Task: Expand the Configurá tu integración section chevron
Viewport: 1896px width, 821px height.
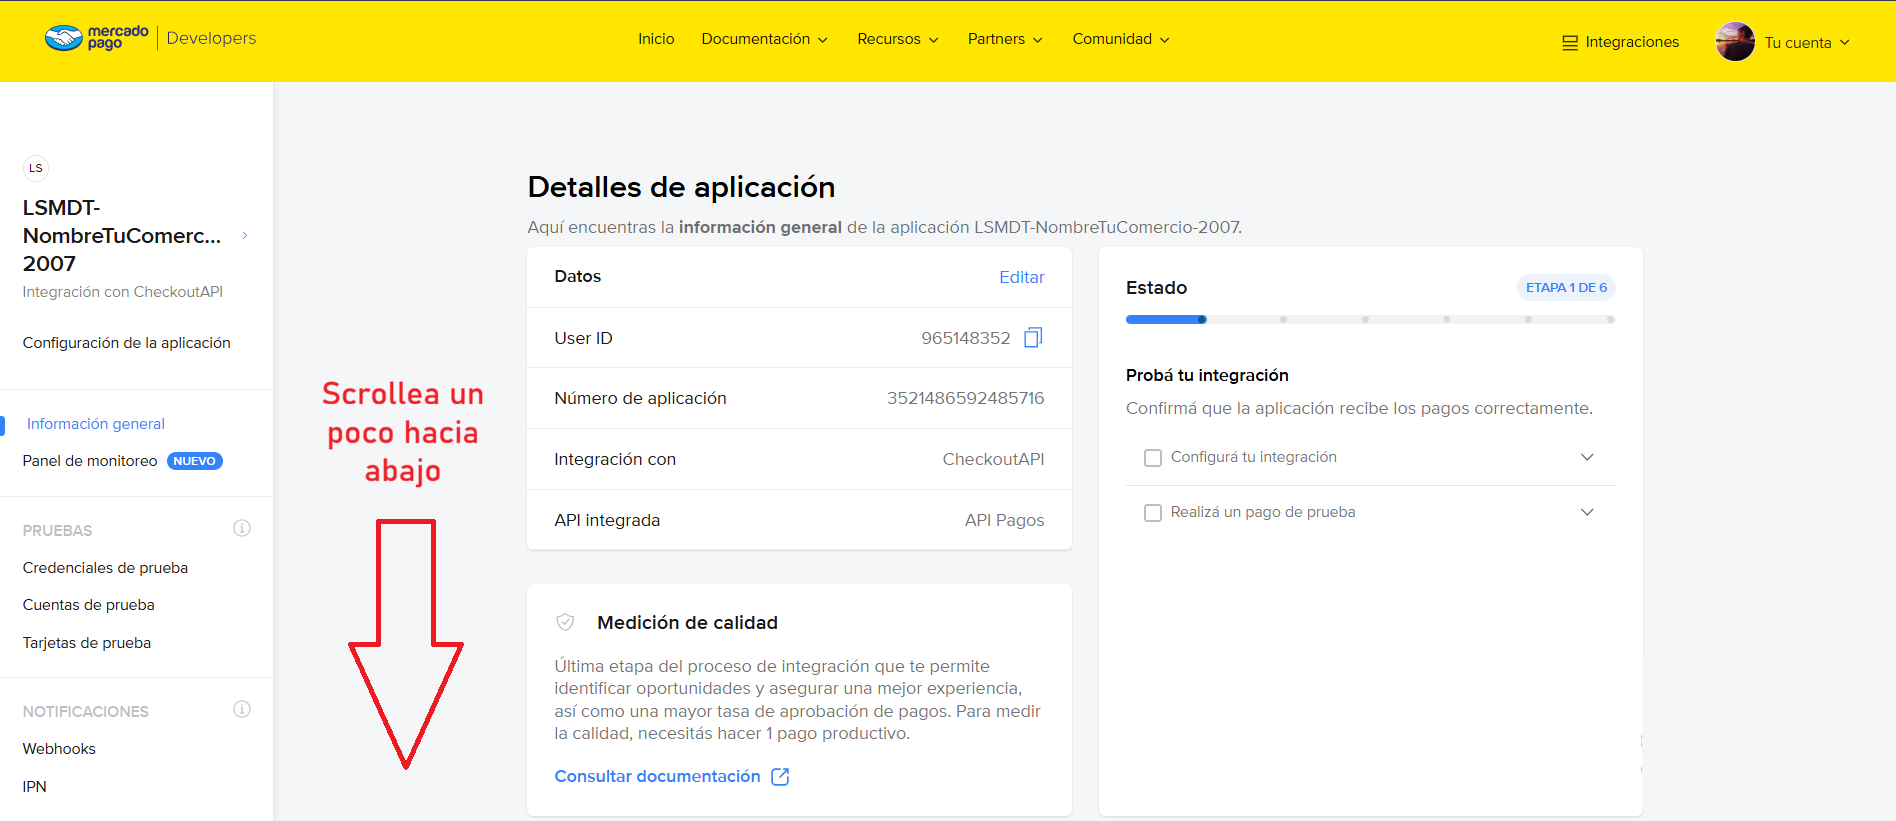Action: pos(1587,457)
